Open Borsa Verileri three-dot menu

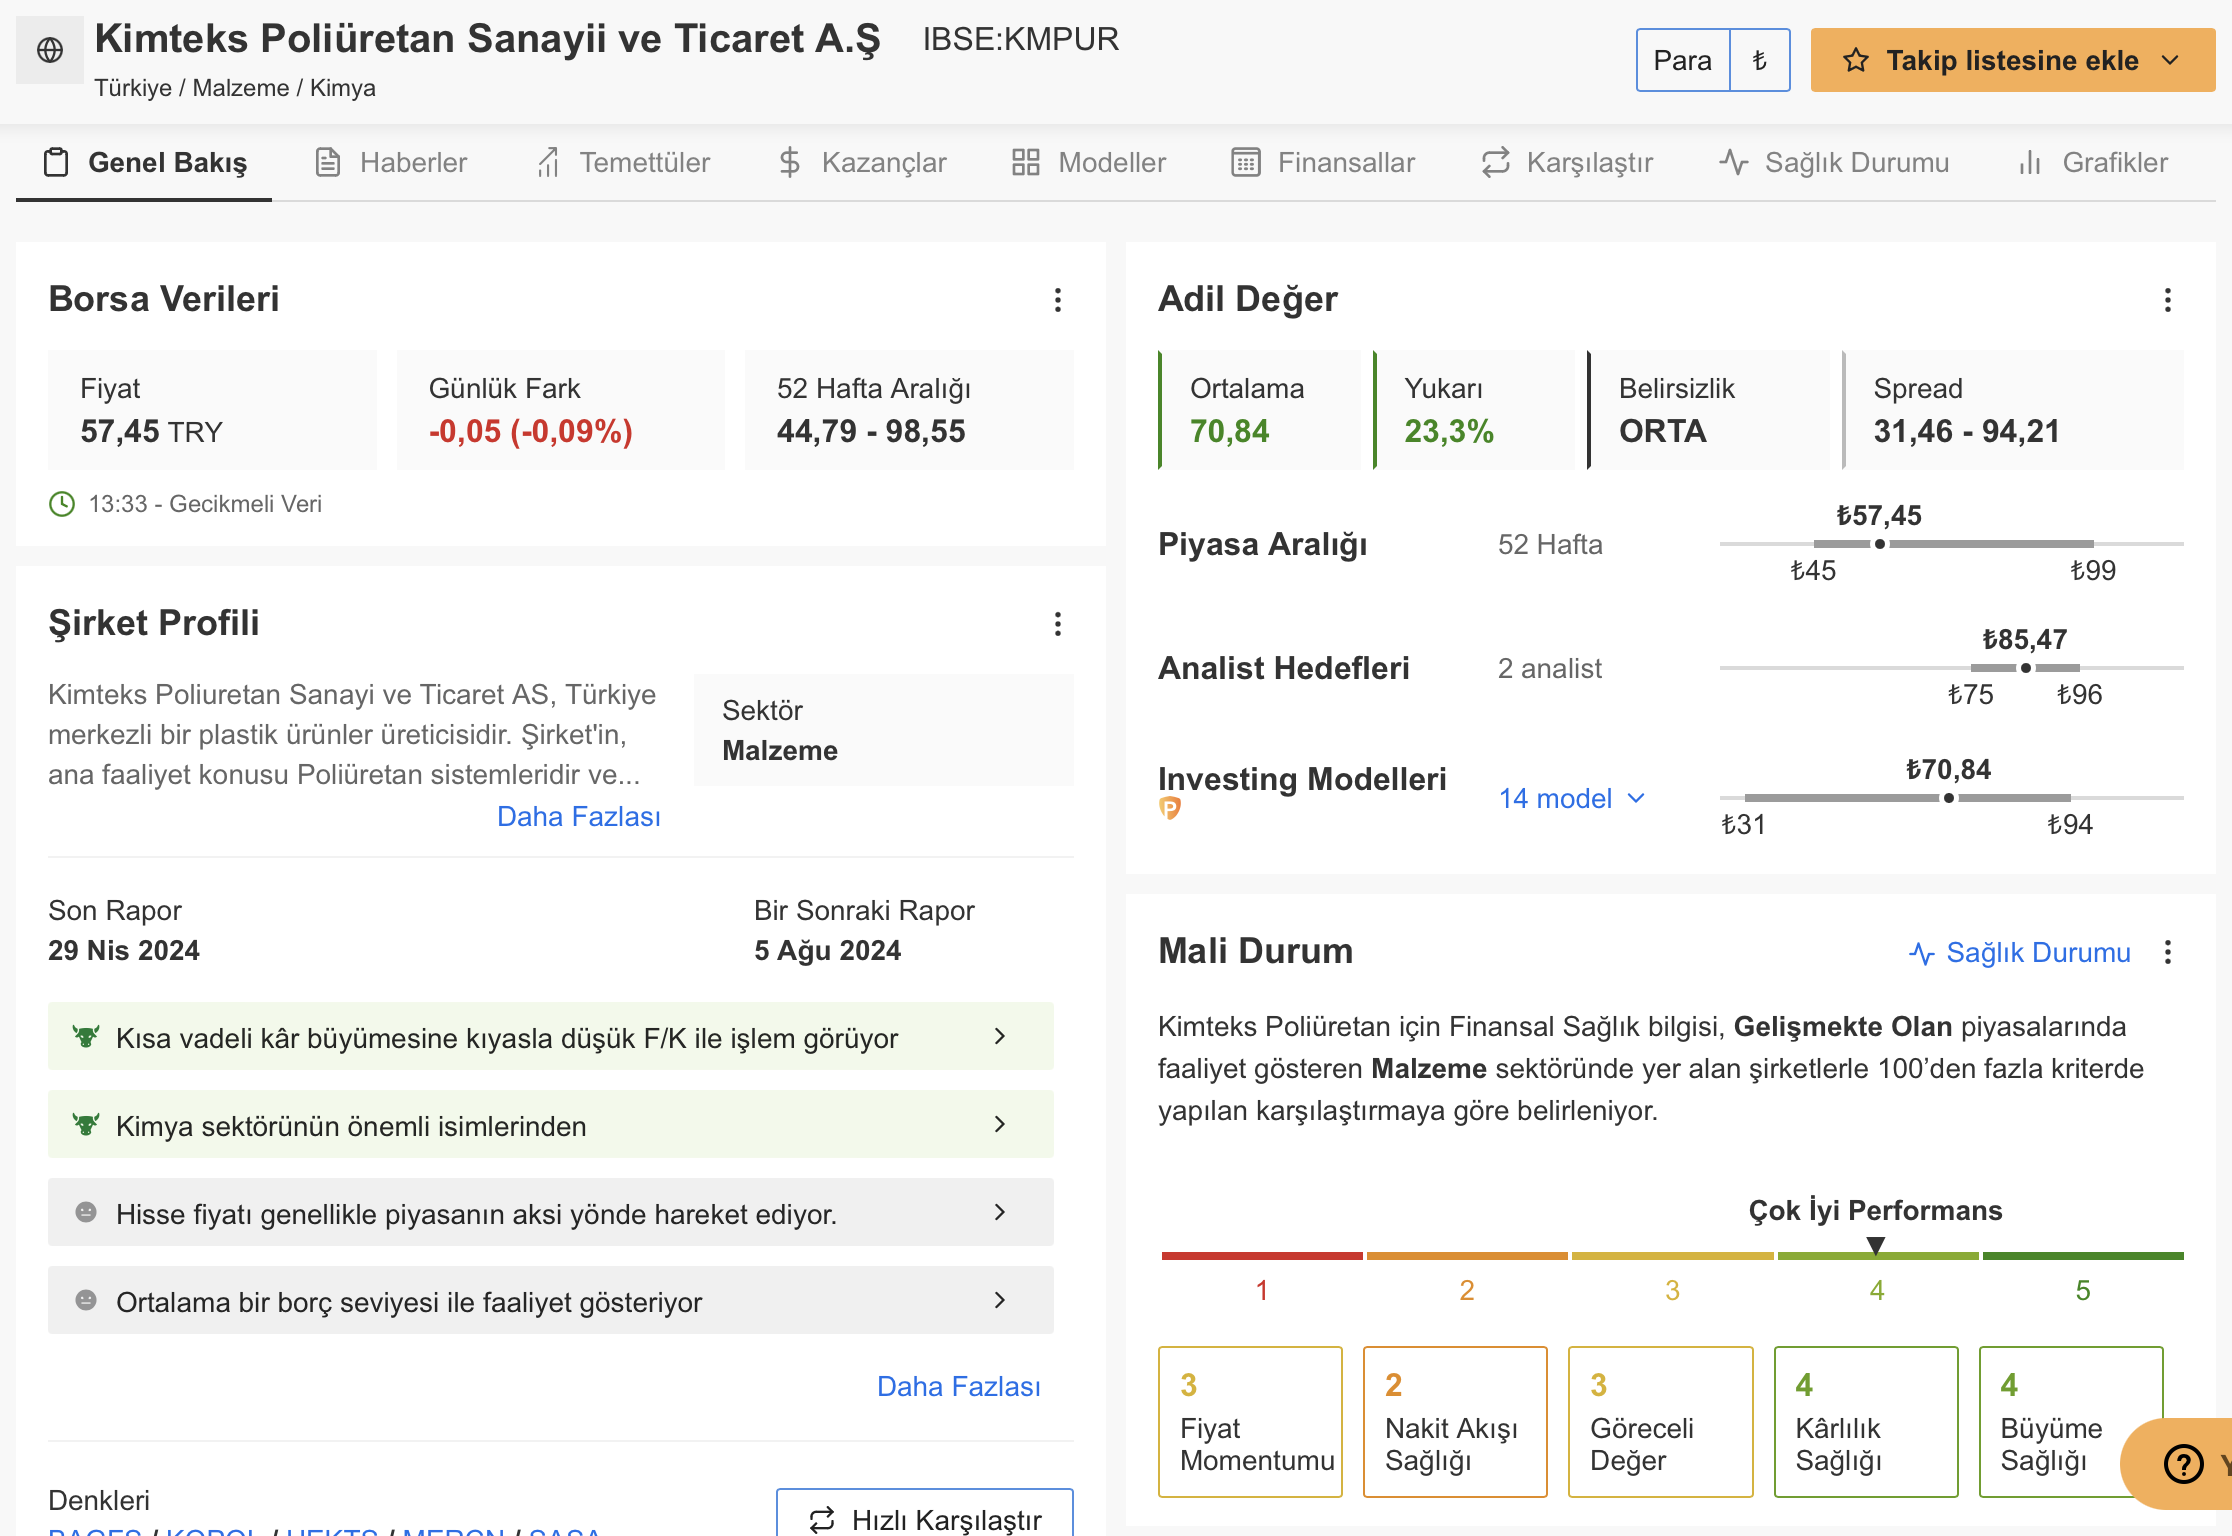(x=1058, y=300)
